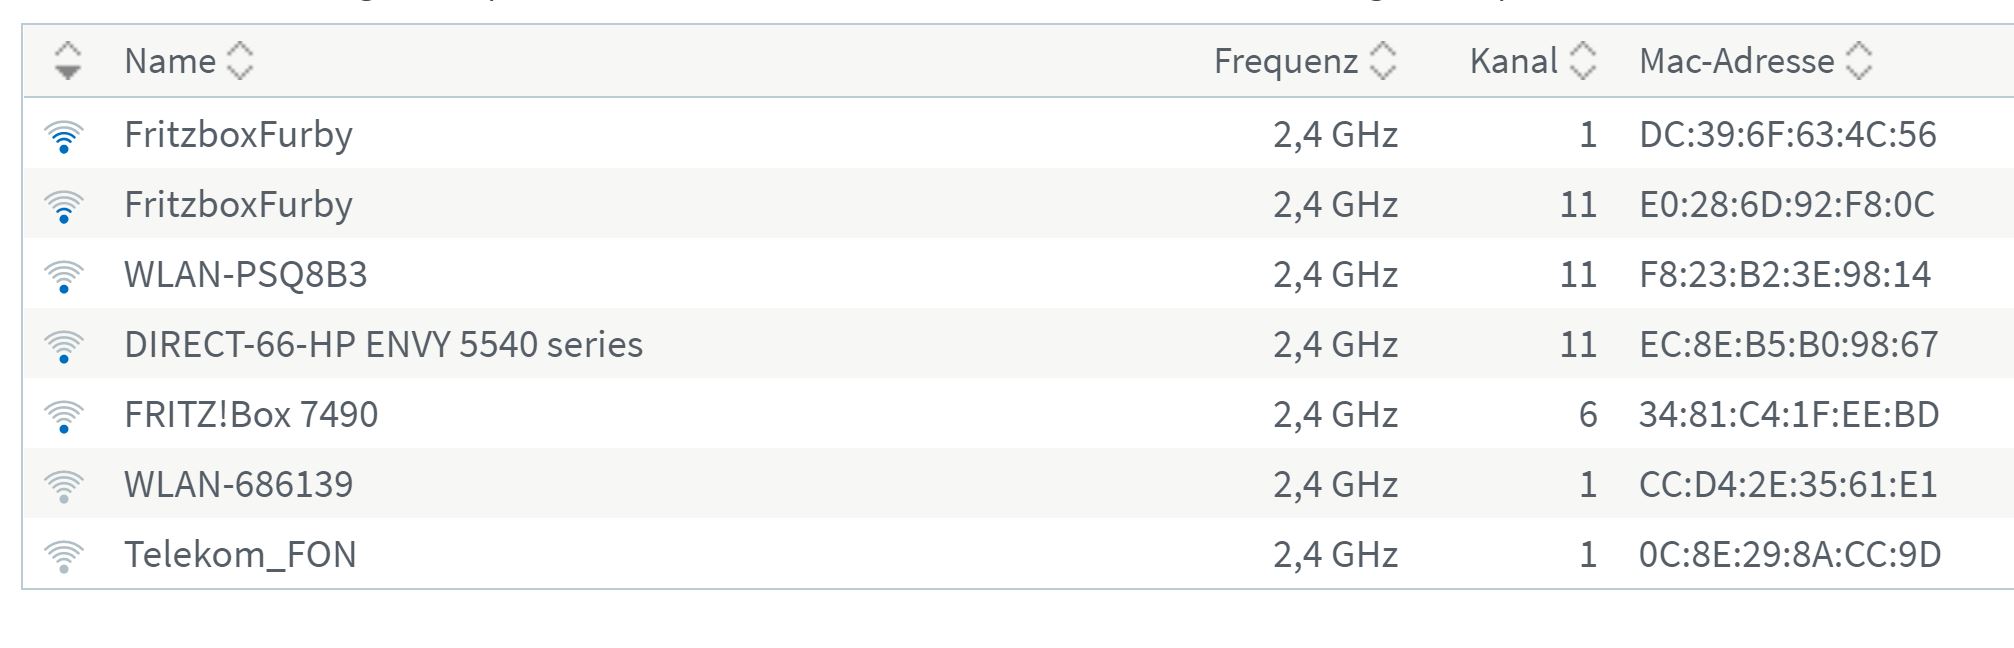Click the WiFi signal icon beside WLAN-PSQ8B3

pos(64,276)
